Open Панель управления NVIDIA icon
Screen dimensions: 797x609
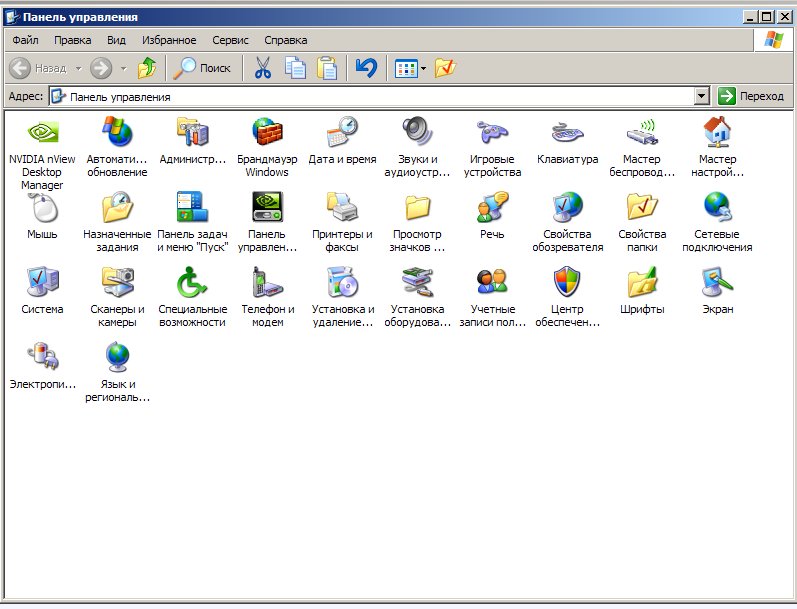[267, 207]
